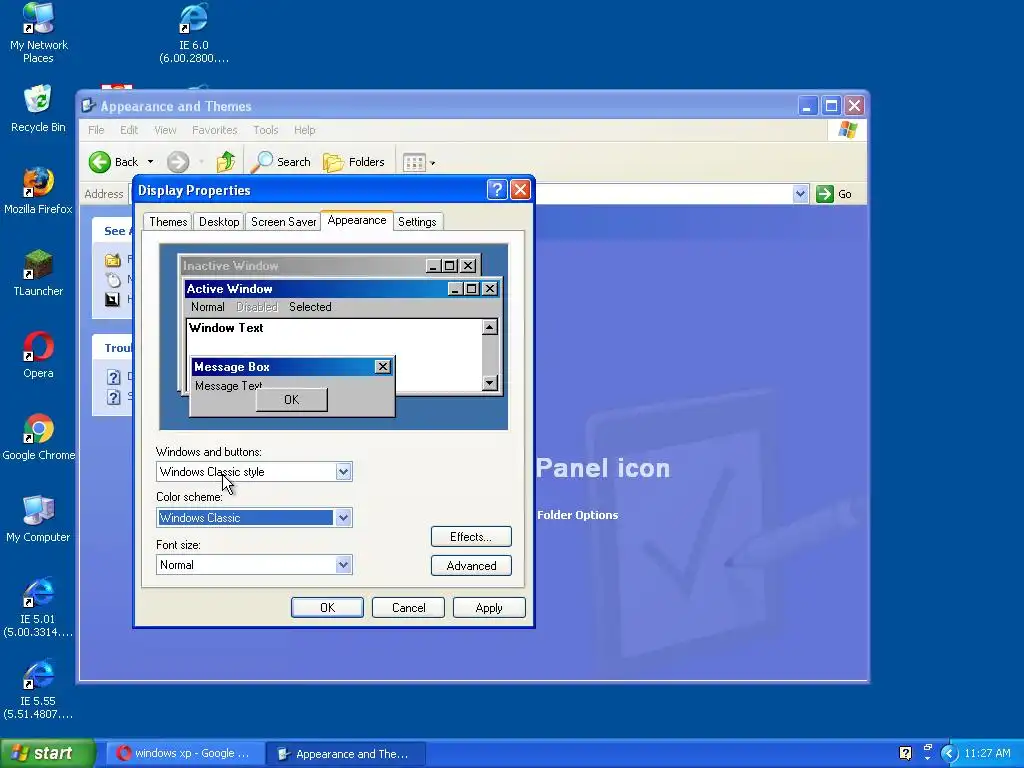Viewport: 1024px width, 768px height.
Task: Click the Go button in address bar
Action: [835, 194]
